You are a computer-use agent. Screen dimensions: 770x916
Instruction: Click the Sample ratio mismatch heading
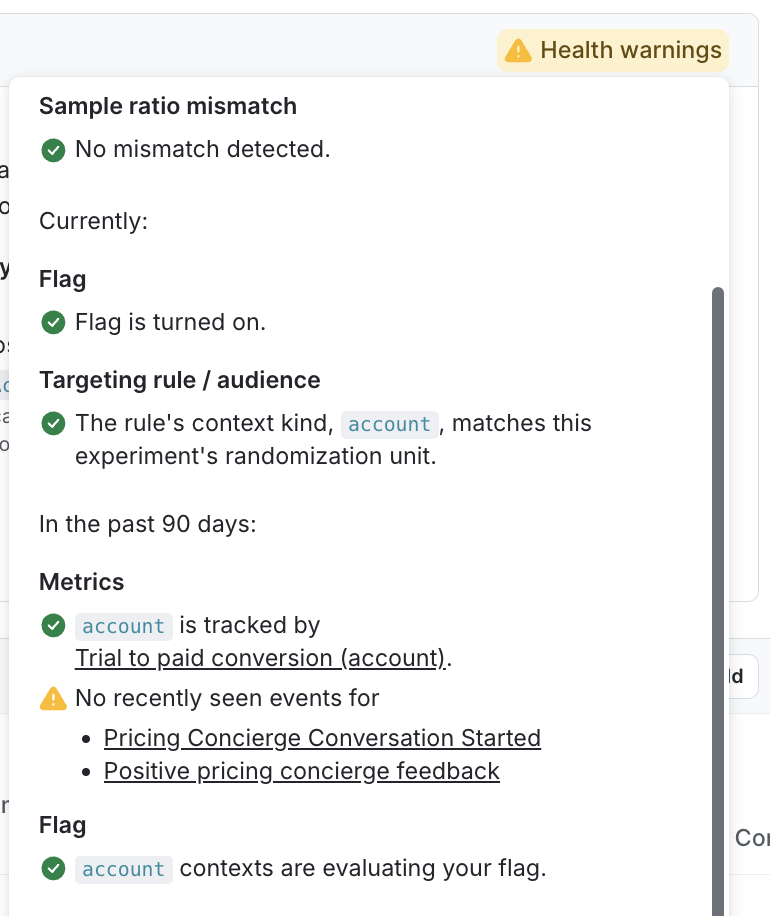tap(168, 106)
